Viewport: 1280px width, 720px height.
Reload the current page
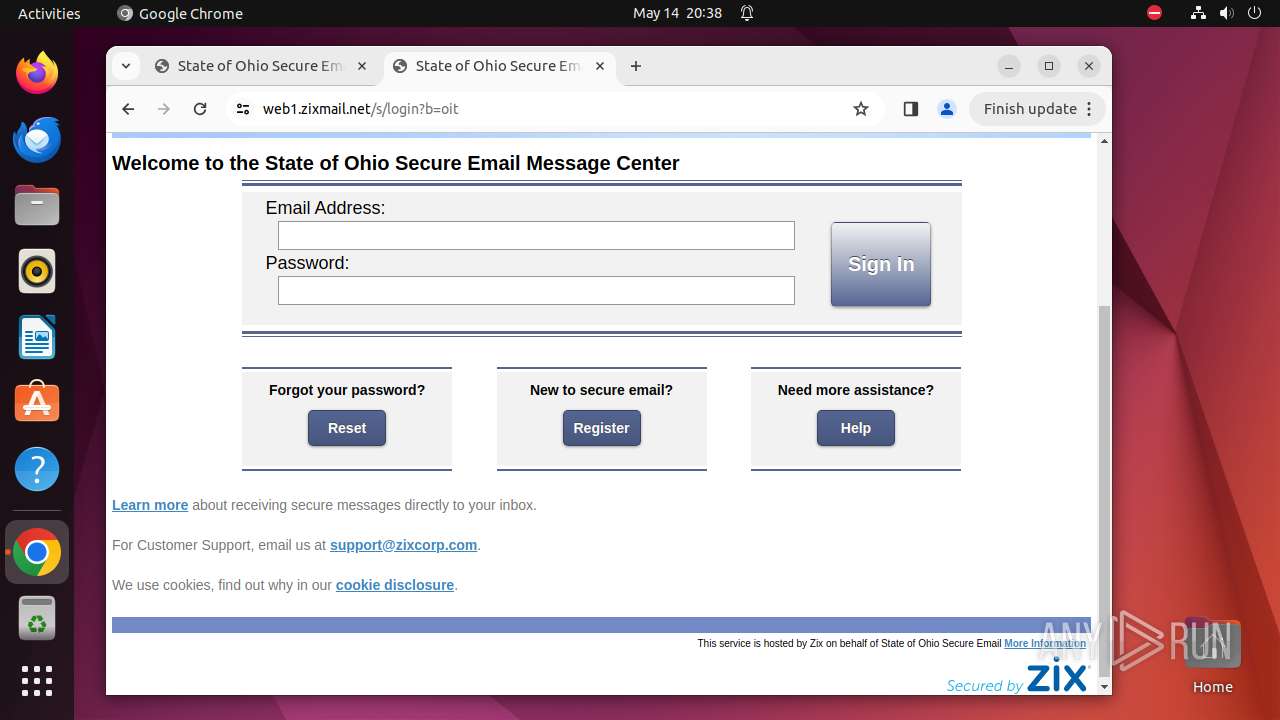click(200, 109)
